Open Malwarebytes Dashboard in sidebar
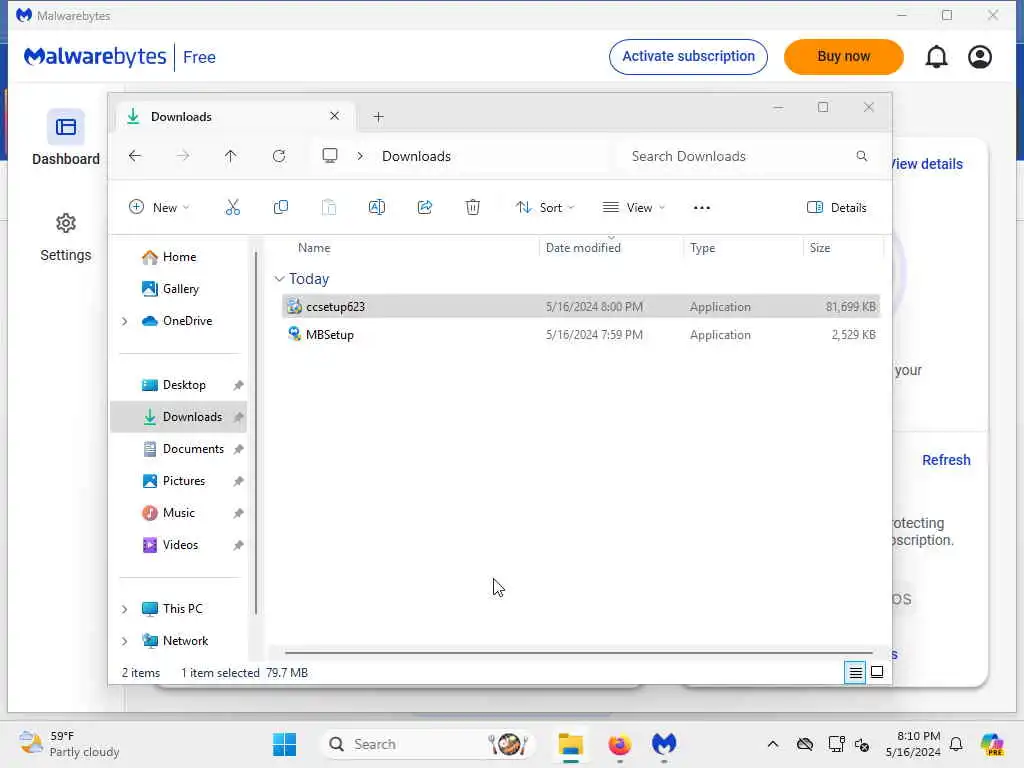The height and width of the screenshot is (768, 1024). click(x=66, y=137)
